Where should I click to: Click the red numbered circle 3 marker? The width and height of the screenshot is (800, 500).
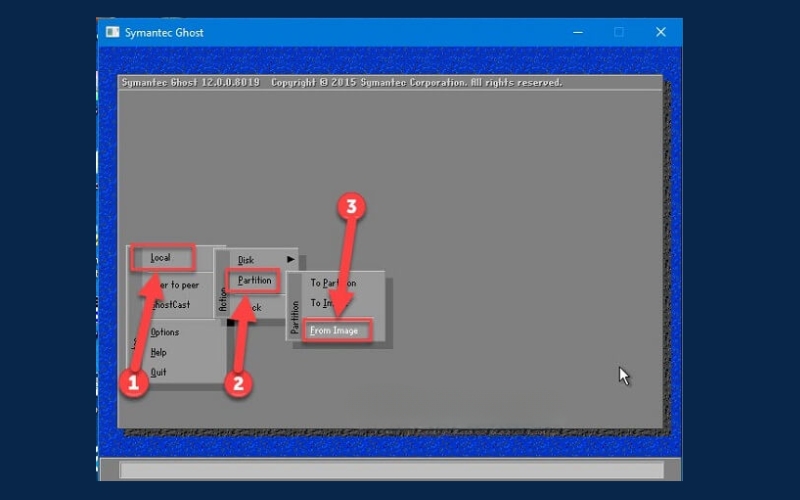pos(350,208)
